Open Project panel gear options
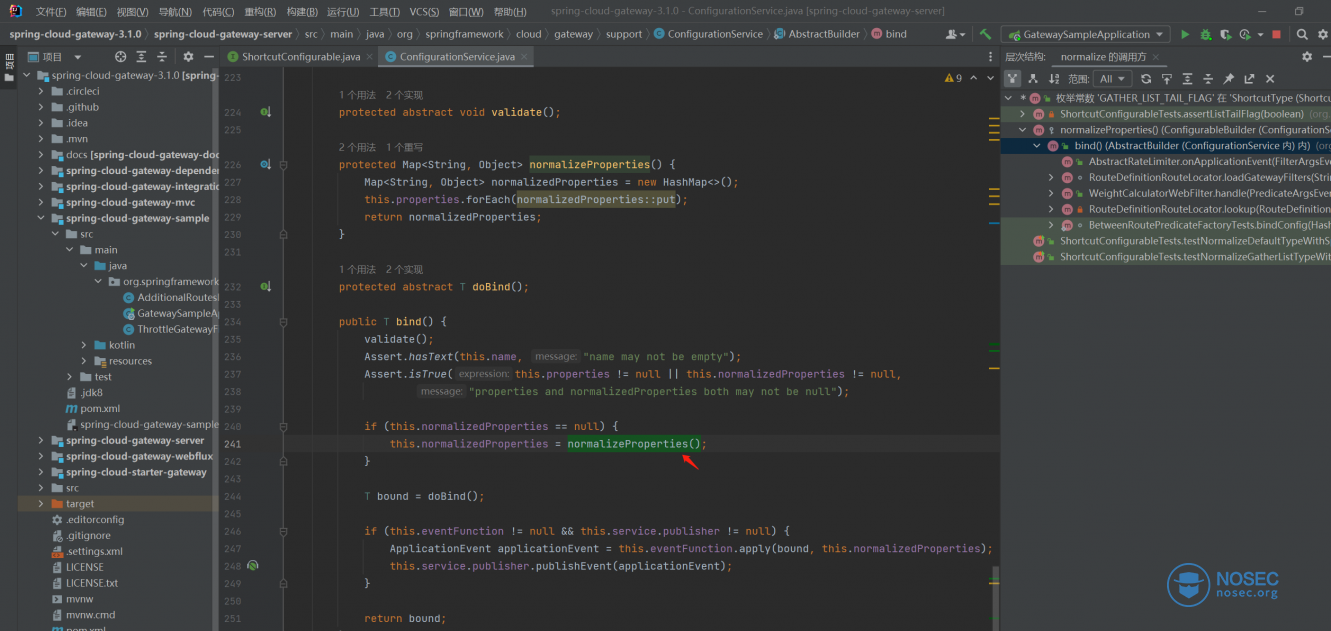This screenshot has width=1331, height=631. [x=187, y=57]
